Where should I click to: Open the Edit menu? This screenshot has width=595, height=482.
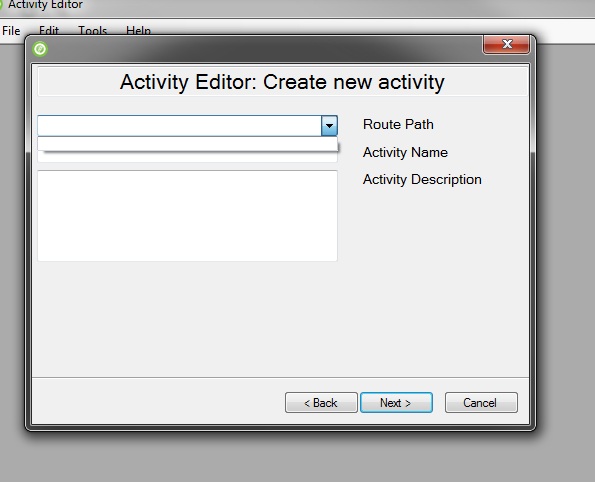pyautogui.click(x=49, y=31)
